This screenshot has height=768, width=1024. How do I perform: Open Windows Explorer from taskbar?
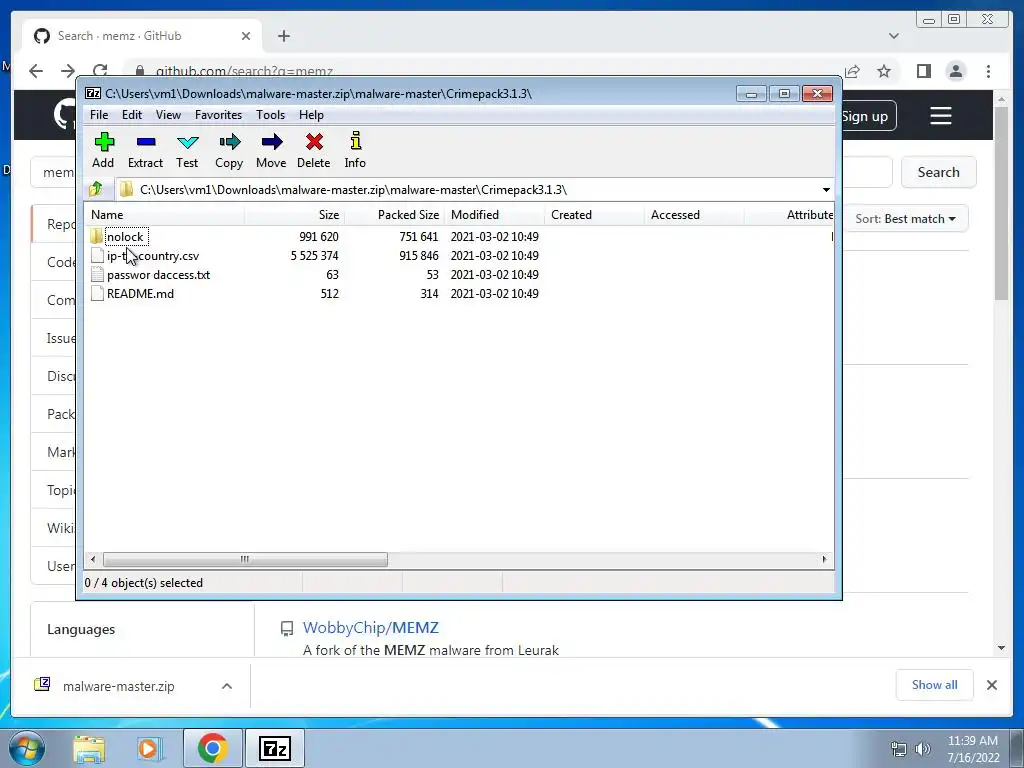tap(89, 748)
